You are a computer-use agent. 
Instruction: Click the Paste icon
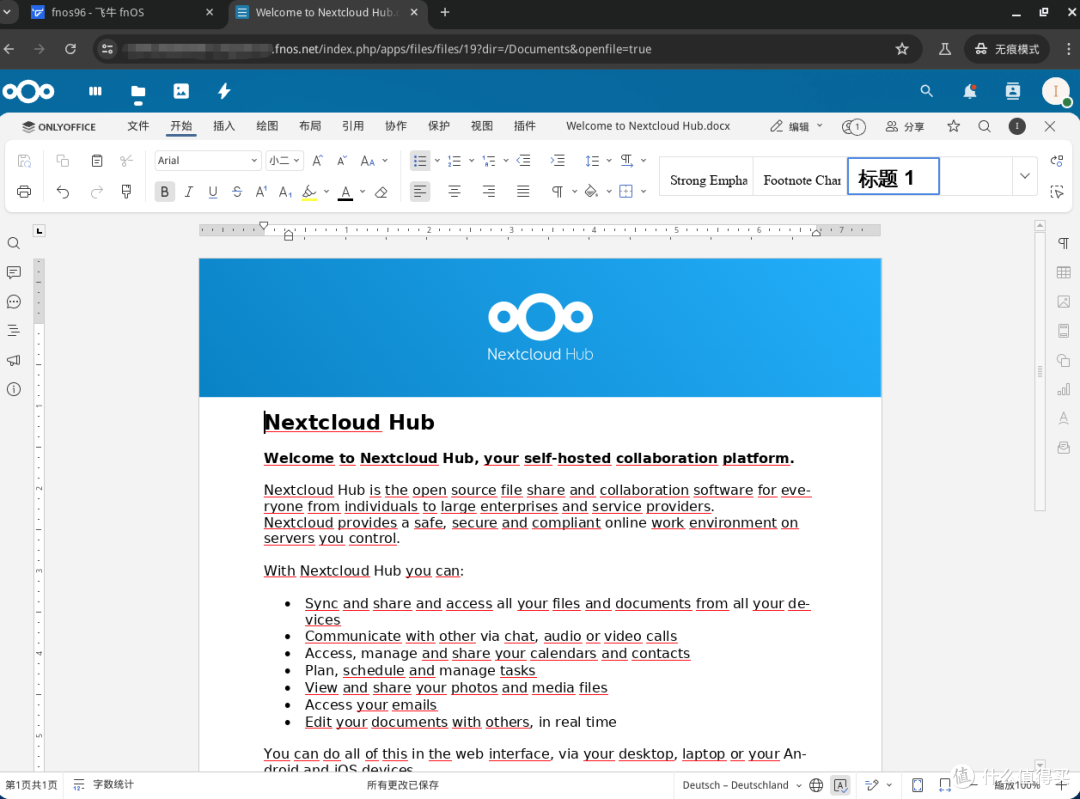pyautogui.click(x=97, y=160)
